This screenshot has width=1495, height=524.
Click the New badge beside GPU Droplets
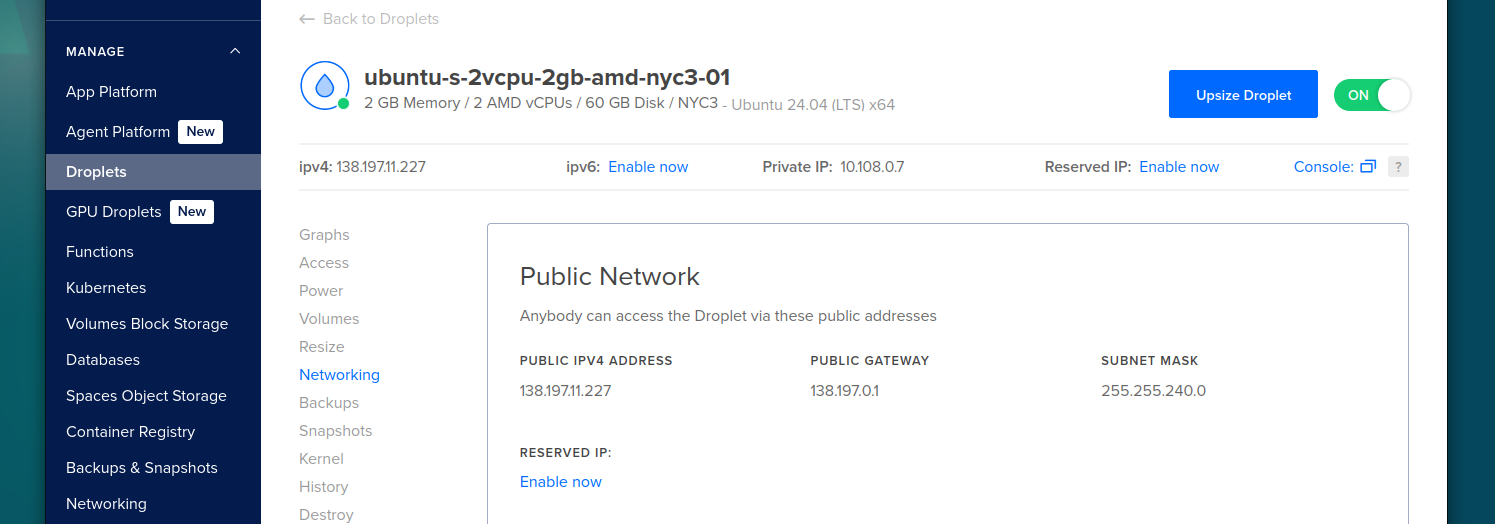[x=192, y=212]
